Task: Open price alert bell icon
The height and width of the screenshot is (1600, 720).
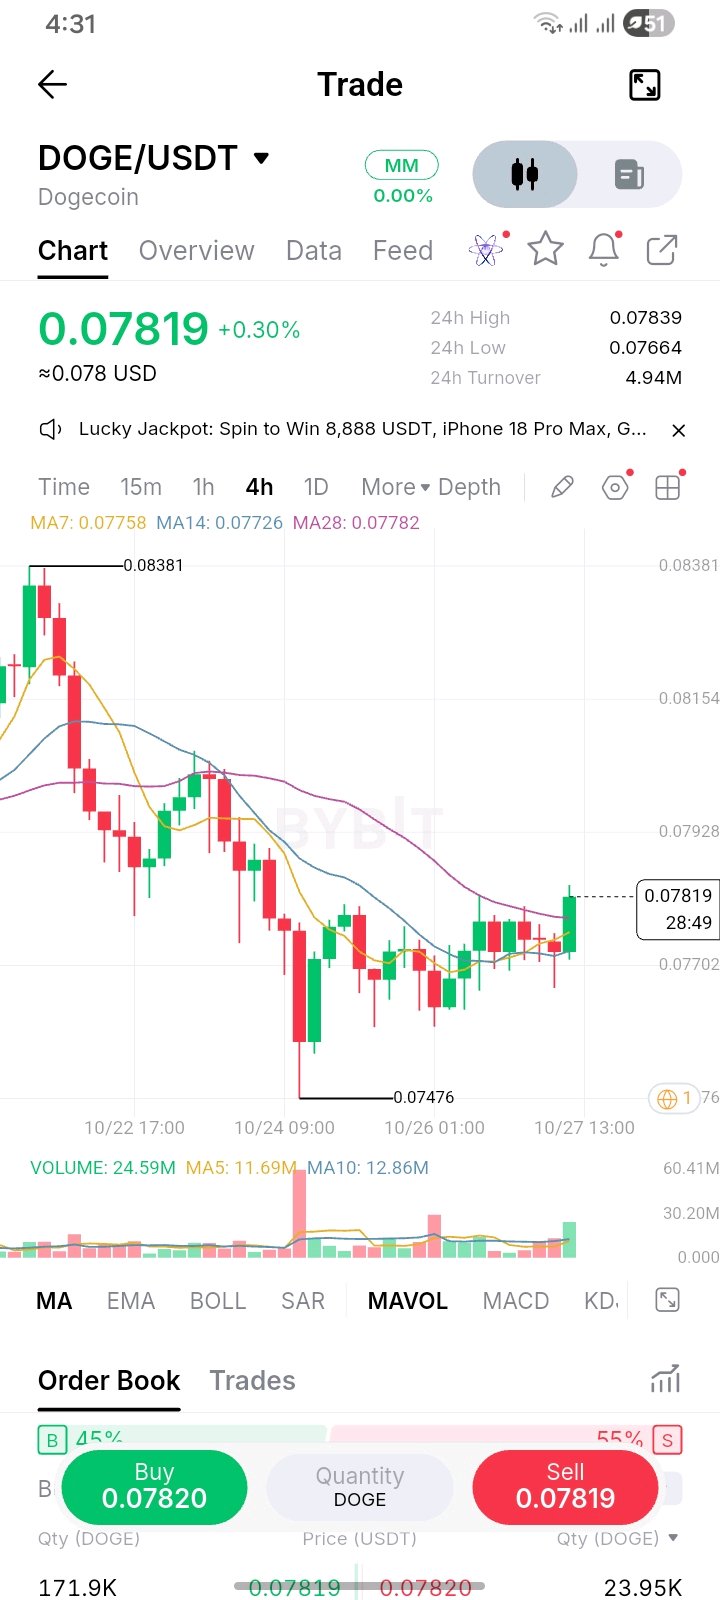Action: click(604, 249)
